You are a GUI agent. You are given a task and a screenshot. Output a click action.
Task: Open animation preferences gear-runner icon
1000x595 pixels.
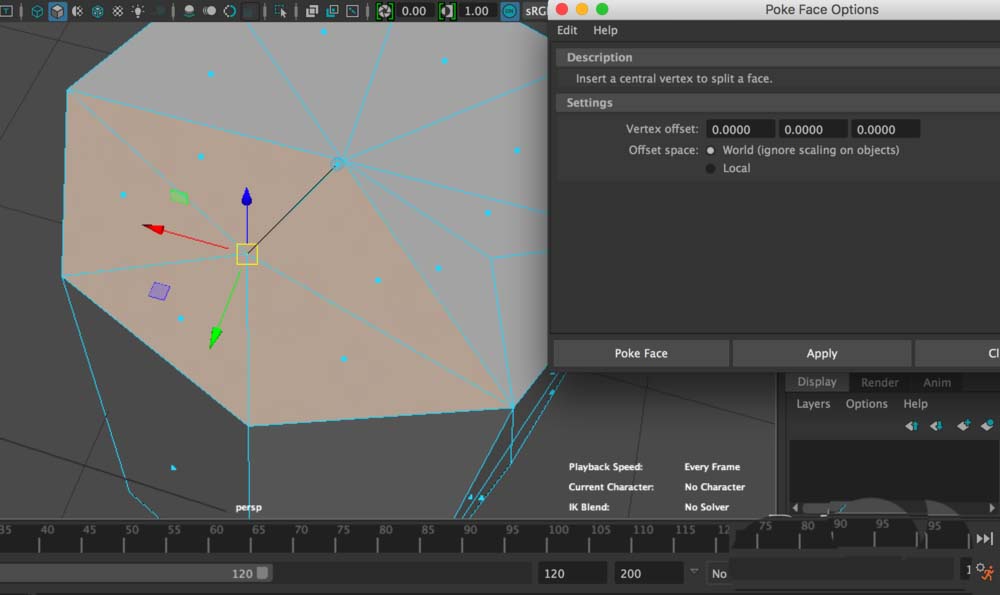click(x=986, y=571)
